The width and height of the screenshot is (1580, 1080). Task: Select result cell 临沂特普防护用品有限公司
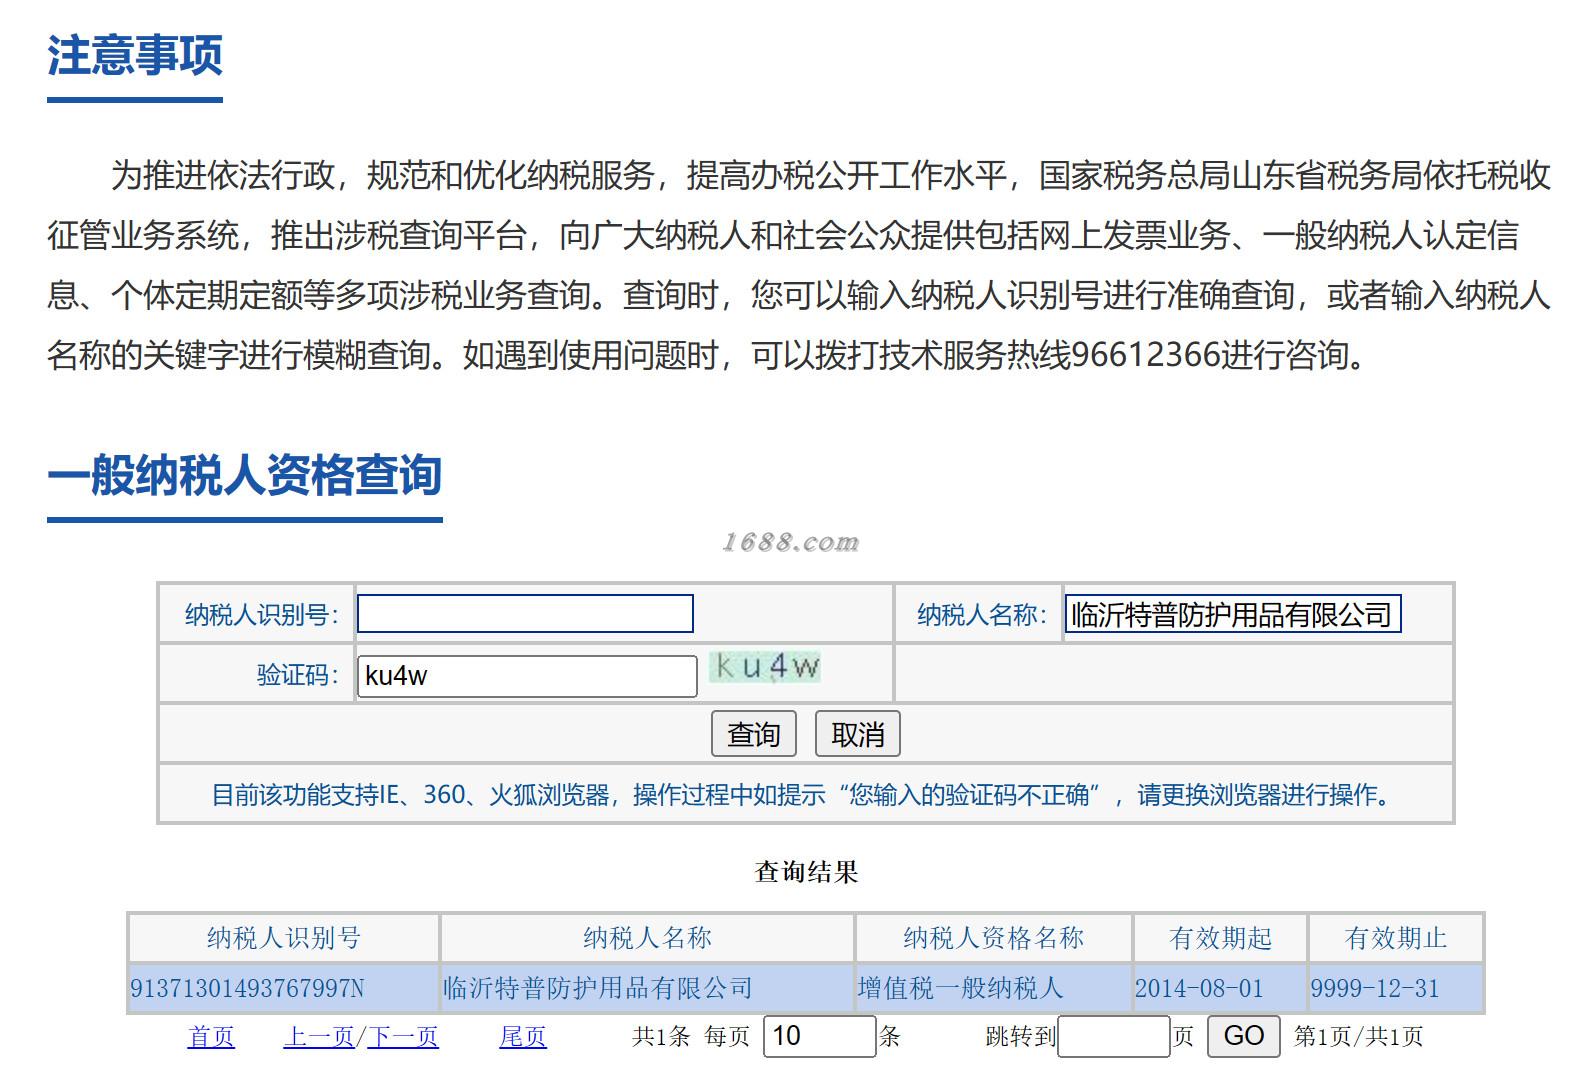click(647, 988)
